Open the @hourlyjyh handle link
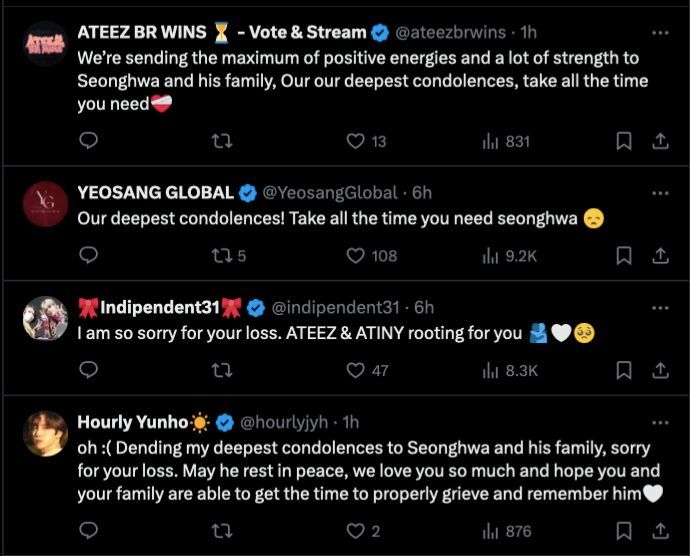 point(284,421)
